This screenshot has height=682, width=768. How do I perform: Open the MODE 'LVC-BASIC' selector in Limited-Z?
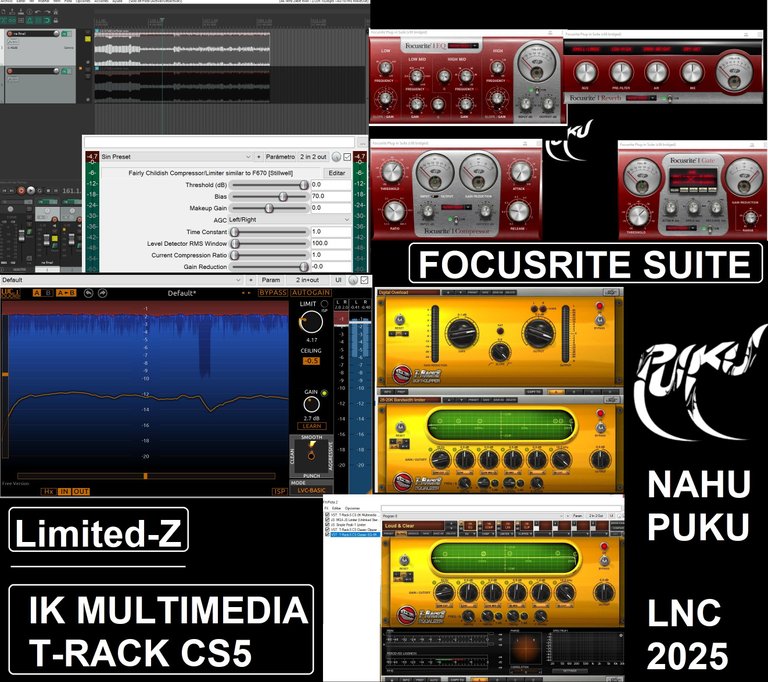click(x=311, y=490)
